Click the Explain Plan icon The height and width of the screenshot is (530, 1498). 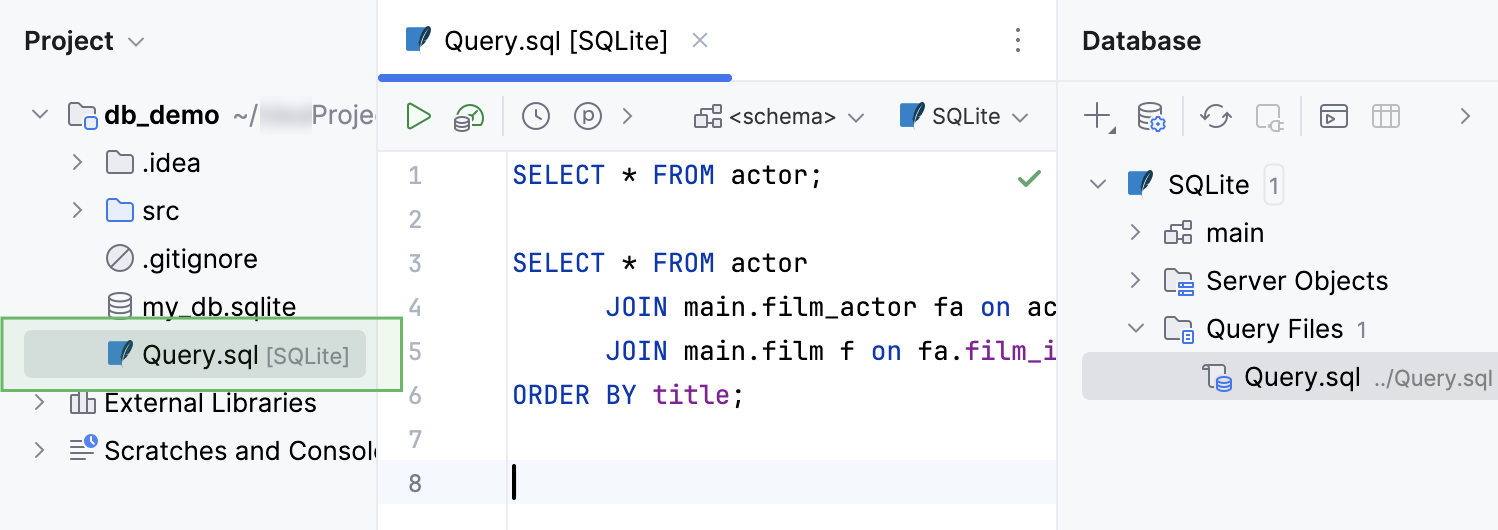tap(468, 117)
